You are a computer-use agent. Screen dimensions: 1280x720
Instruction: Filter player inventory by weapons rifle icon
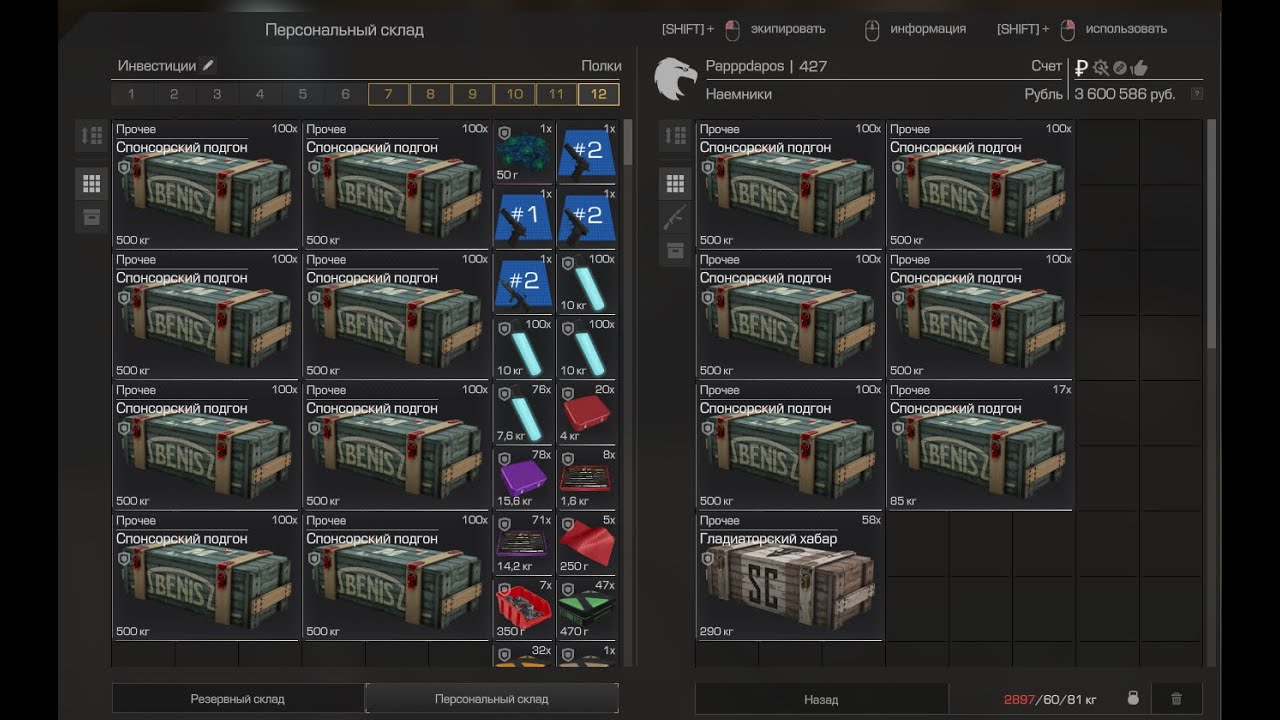676,217
